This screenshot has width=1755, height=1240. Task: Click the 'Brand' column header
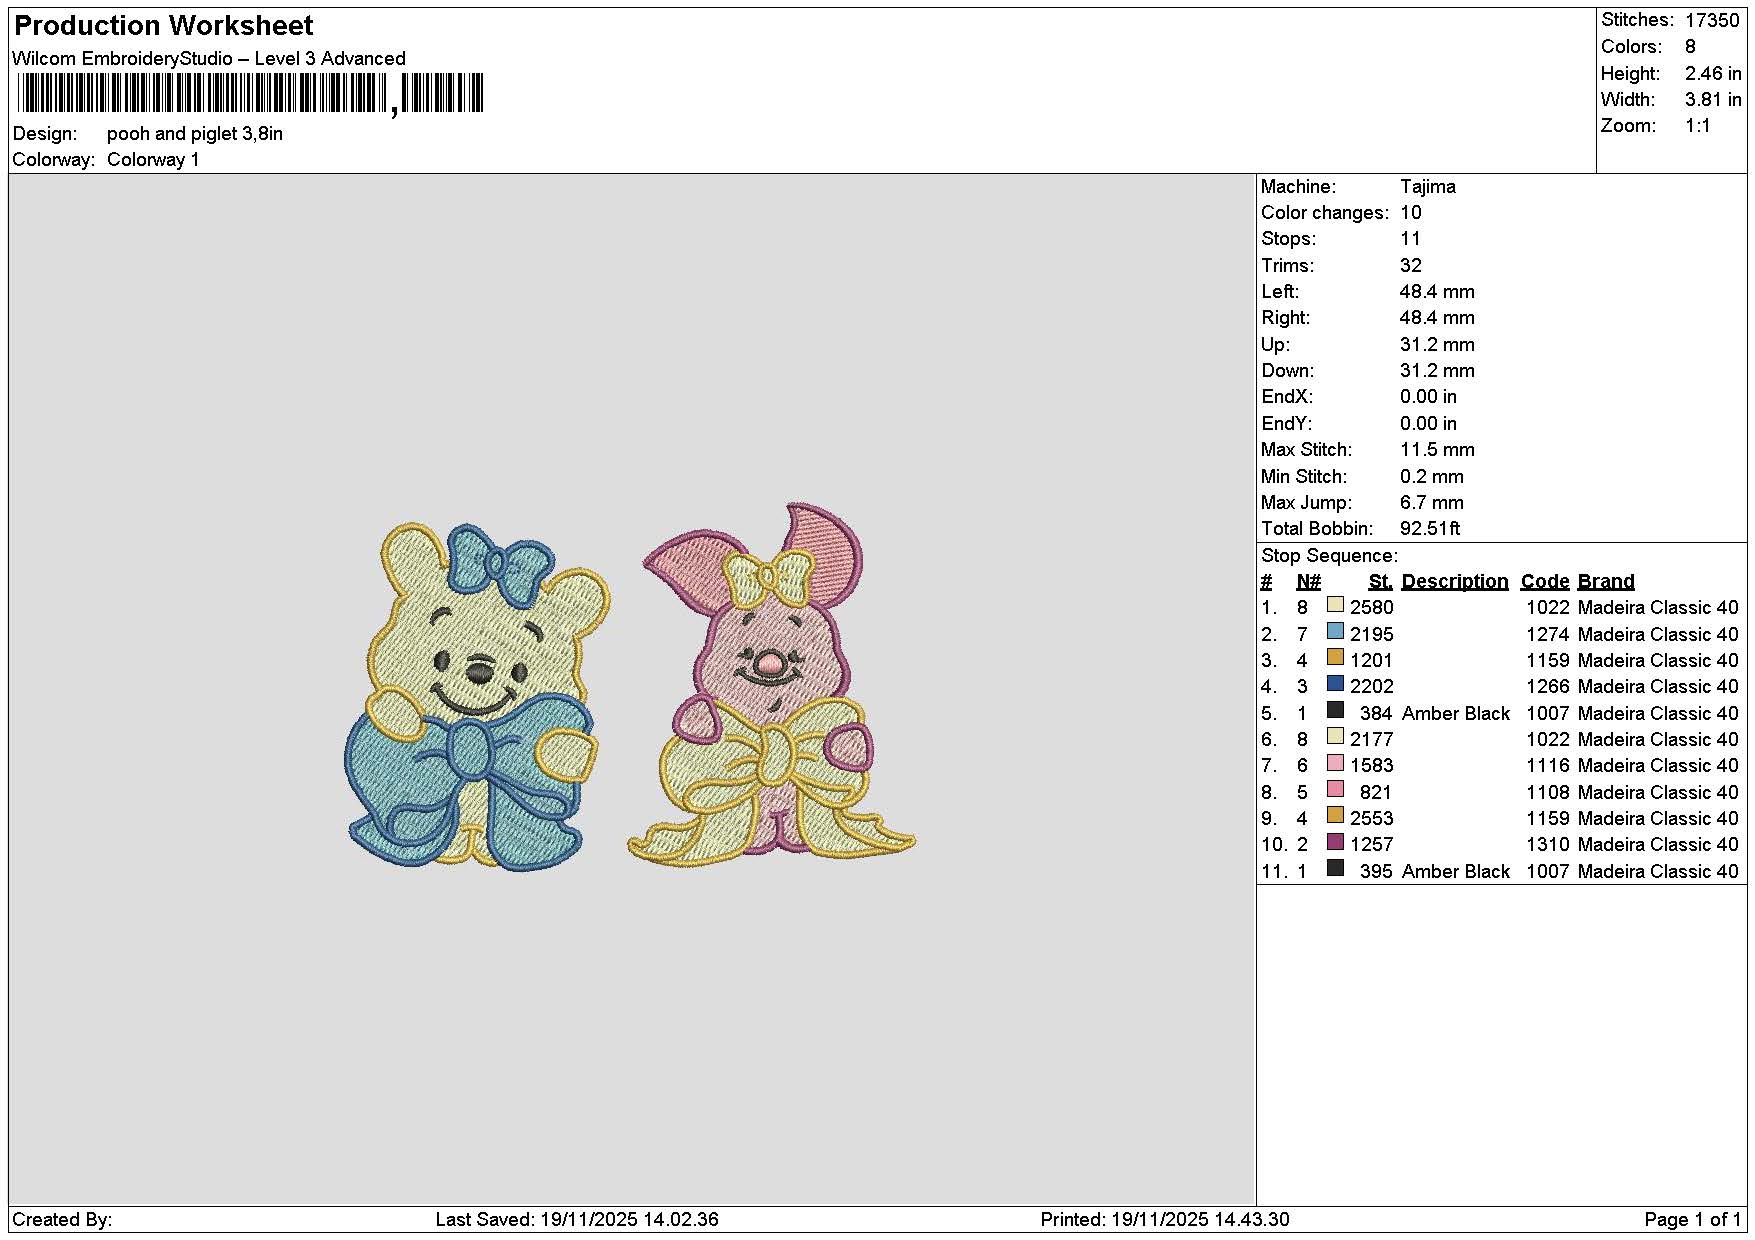[x=1606, y=582]
